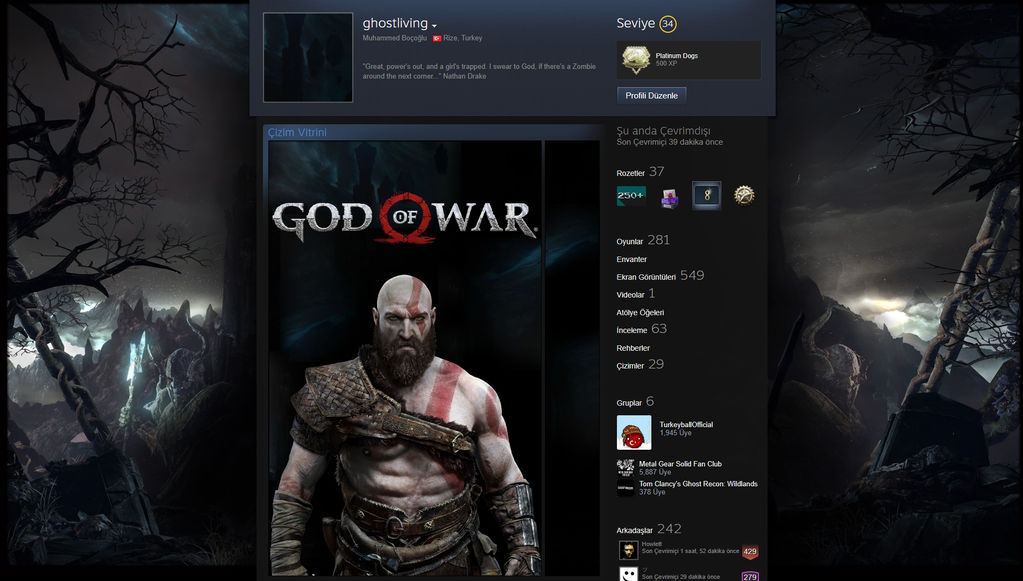Open the level 34 circle badge
This screenshot has height=581, width=1023.
(667, 24)
